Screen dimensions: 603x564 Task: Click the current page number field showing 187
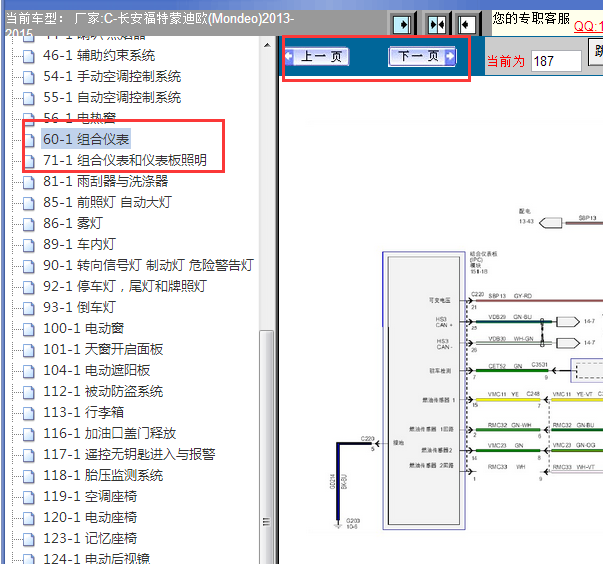[555, 61]
